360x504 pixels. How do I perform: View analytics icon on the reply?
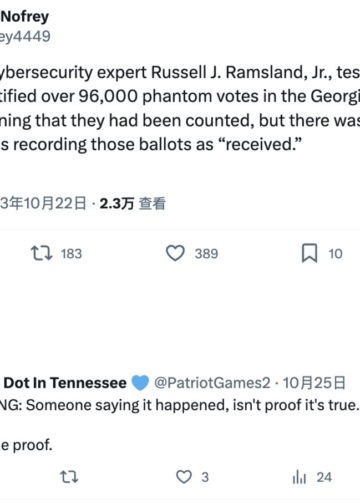tap(299, 477)
